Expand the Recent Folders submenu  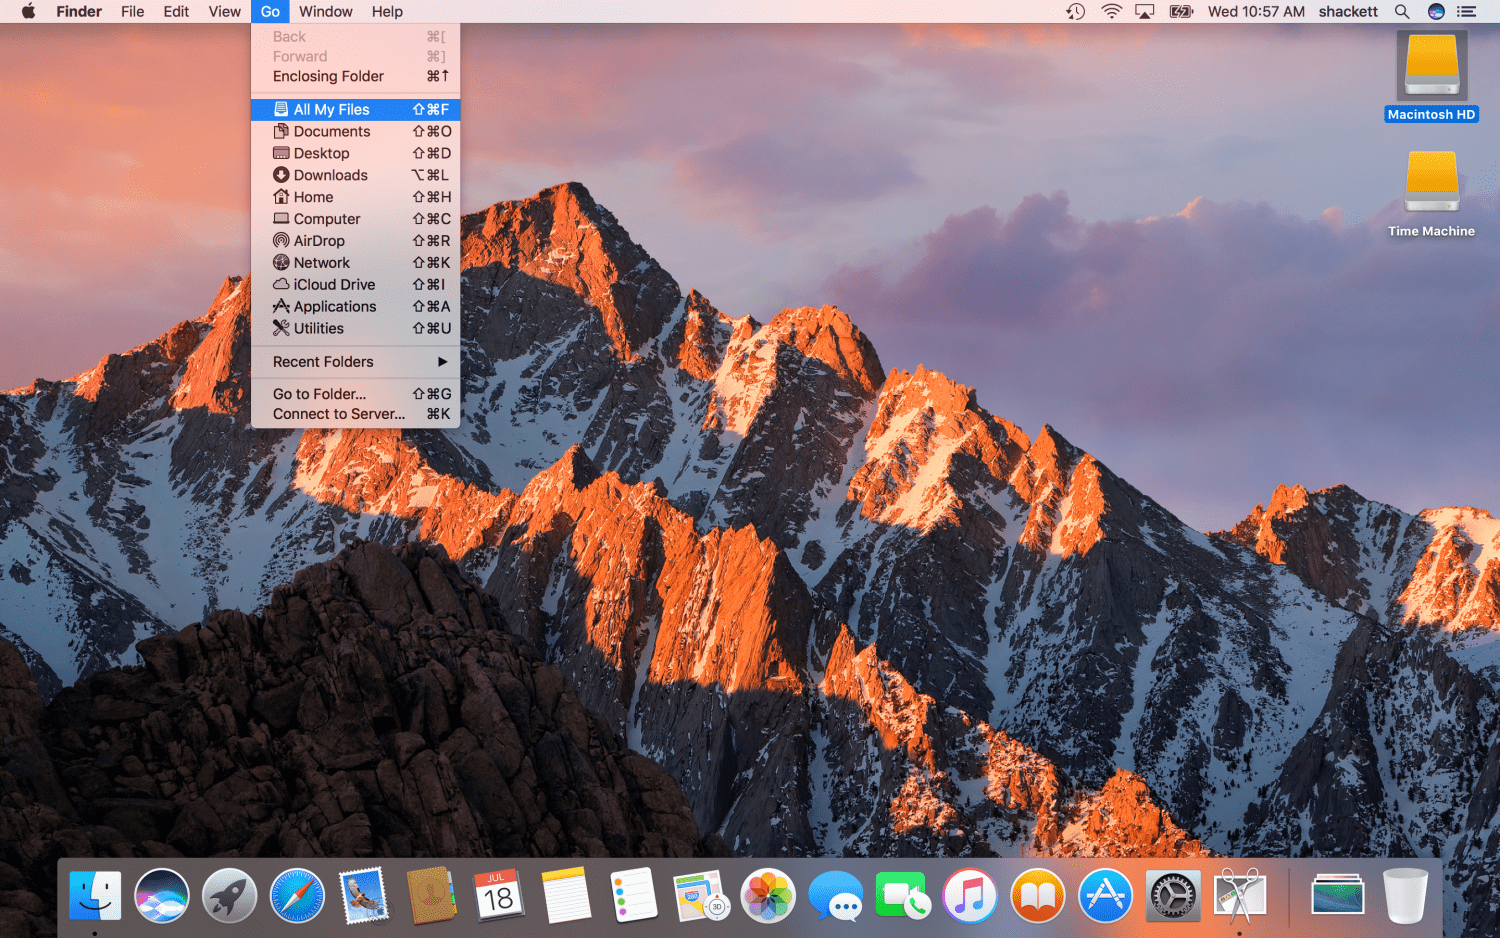[x=355, y=362]
